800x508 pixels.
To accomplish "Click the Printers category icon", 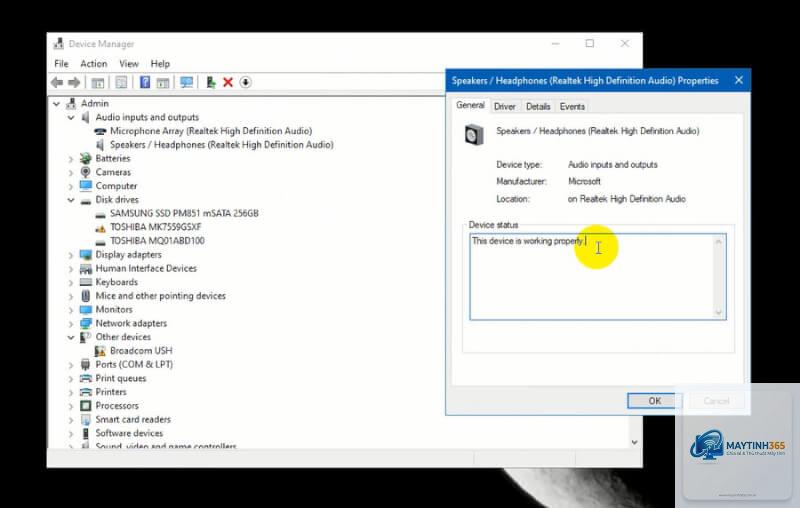I will 86,392.
